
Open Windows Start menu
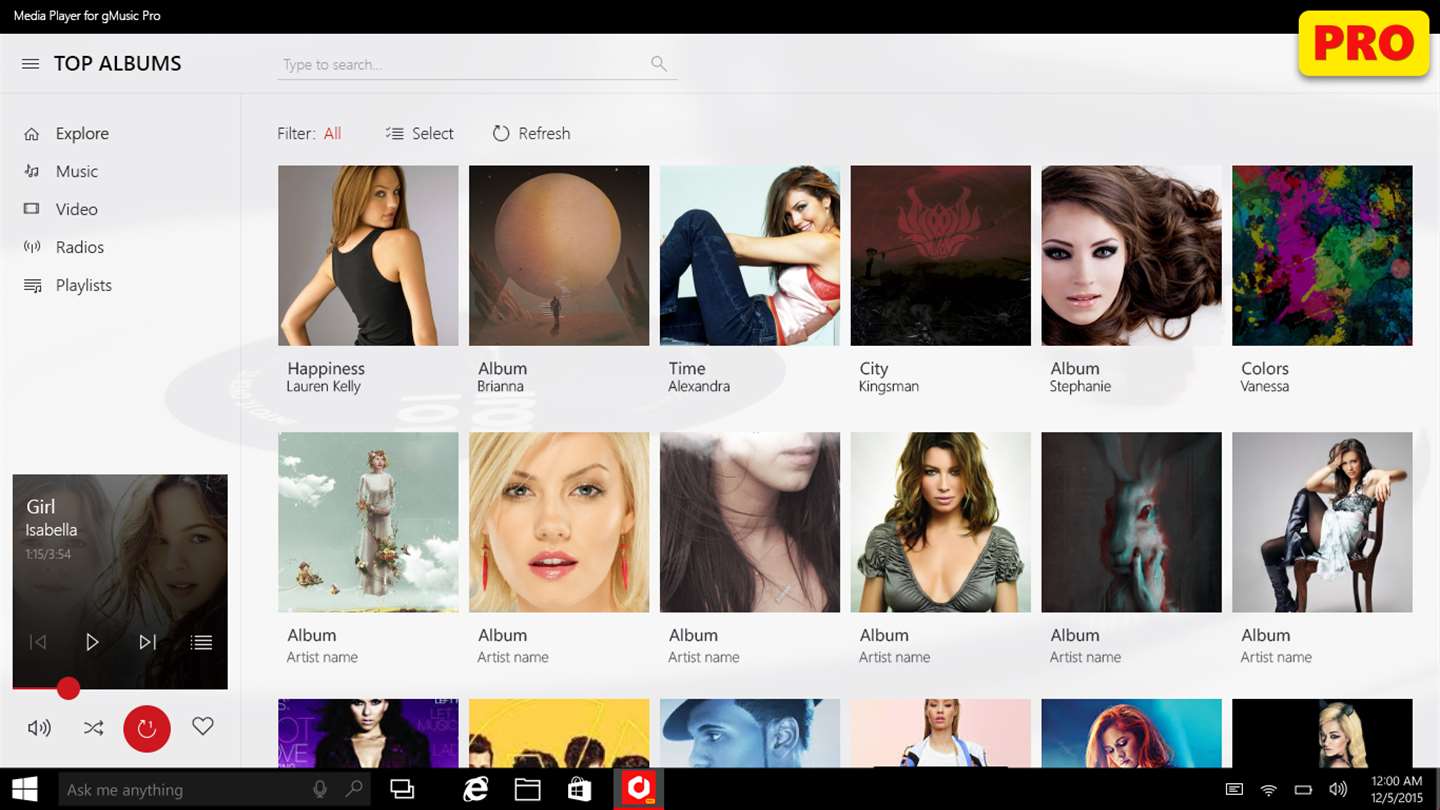[25, 790]
